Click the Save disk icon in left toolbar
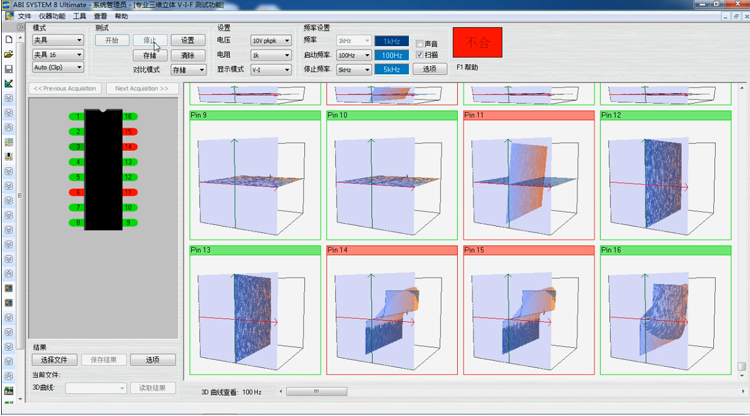This screenshot has width=750, height=416. pos(8,69)
